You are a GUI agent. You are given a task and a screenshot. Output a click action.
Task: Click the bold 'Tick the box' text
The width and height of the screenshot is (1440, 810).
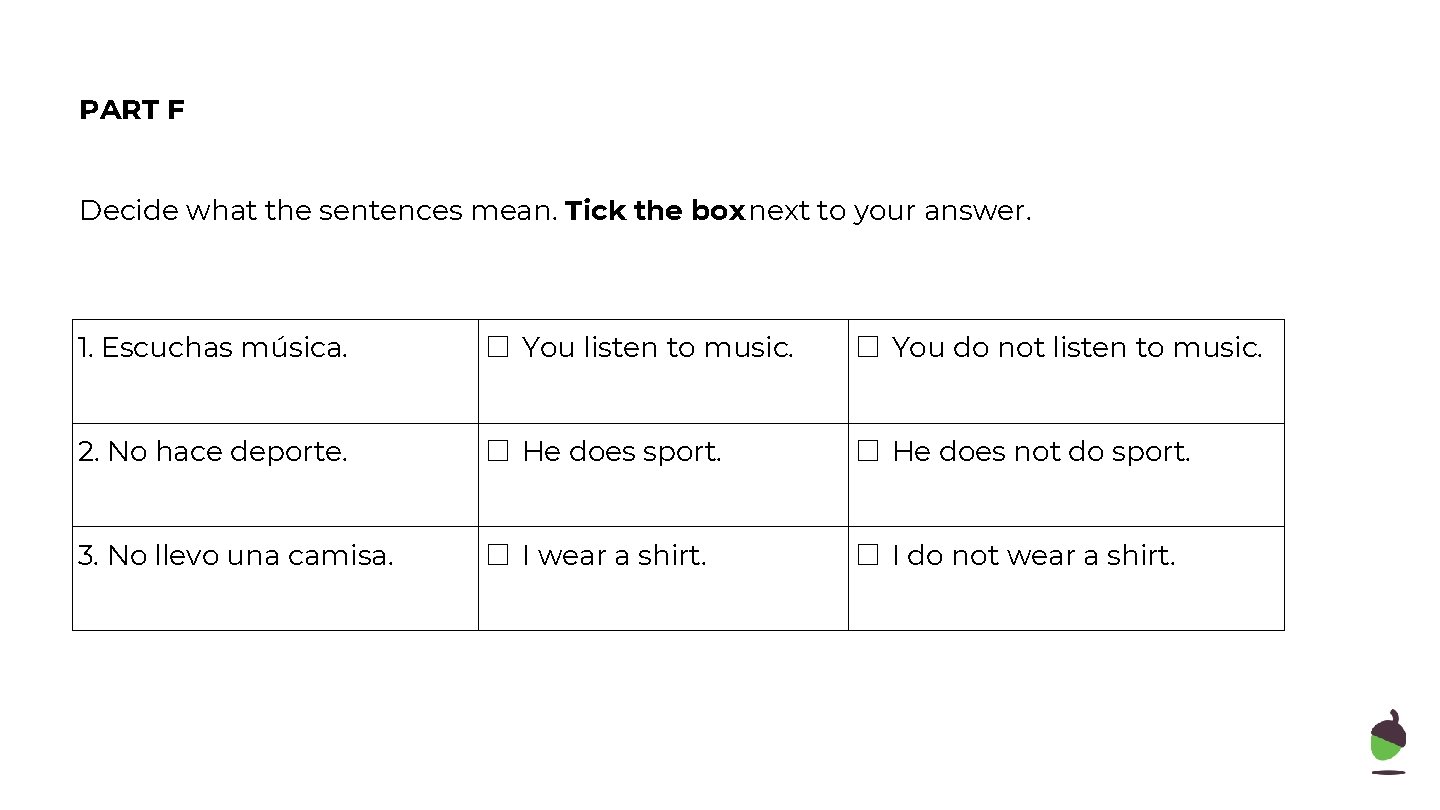(x=654, y=211)
